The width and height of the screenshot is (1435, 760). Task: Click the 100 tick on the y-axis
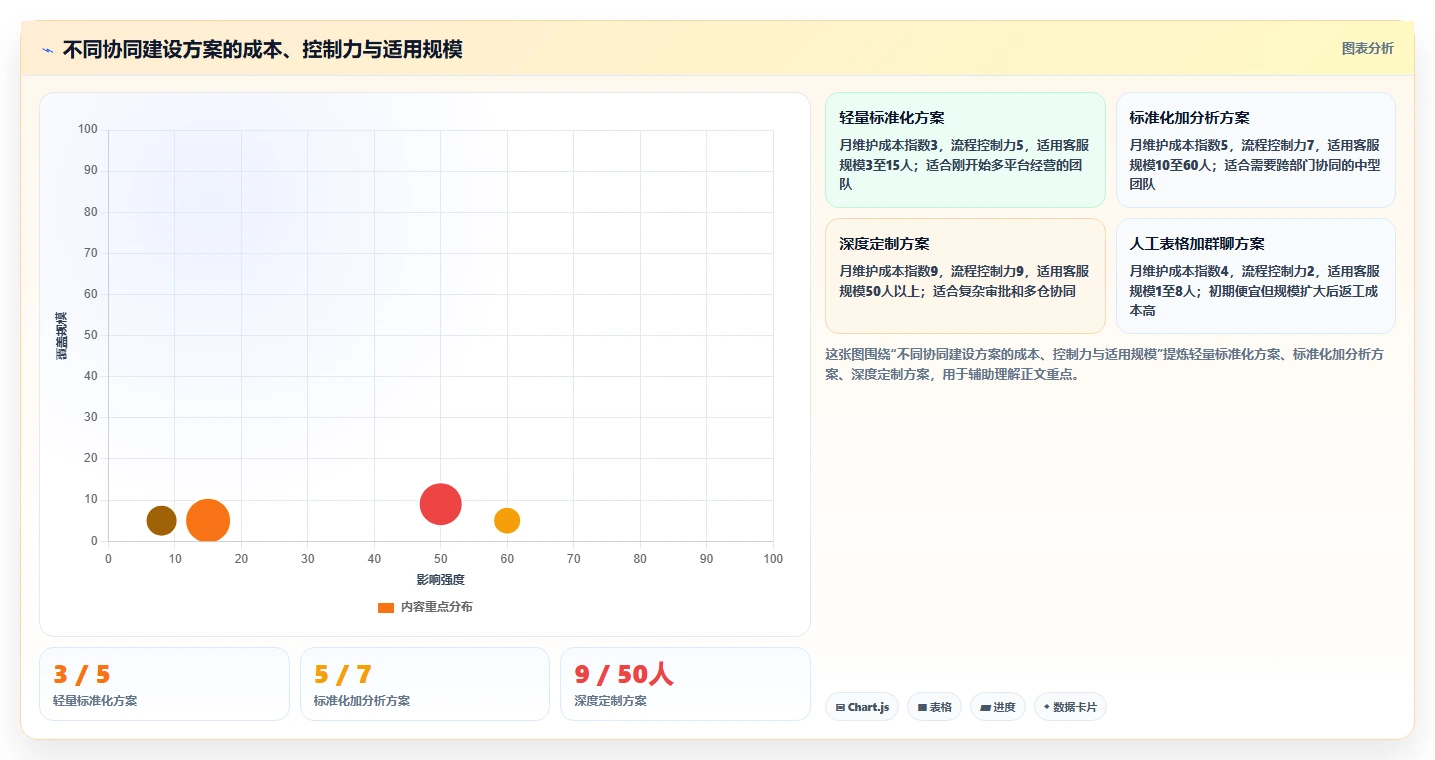[88, 129]
